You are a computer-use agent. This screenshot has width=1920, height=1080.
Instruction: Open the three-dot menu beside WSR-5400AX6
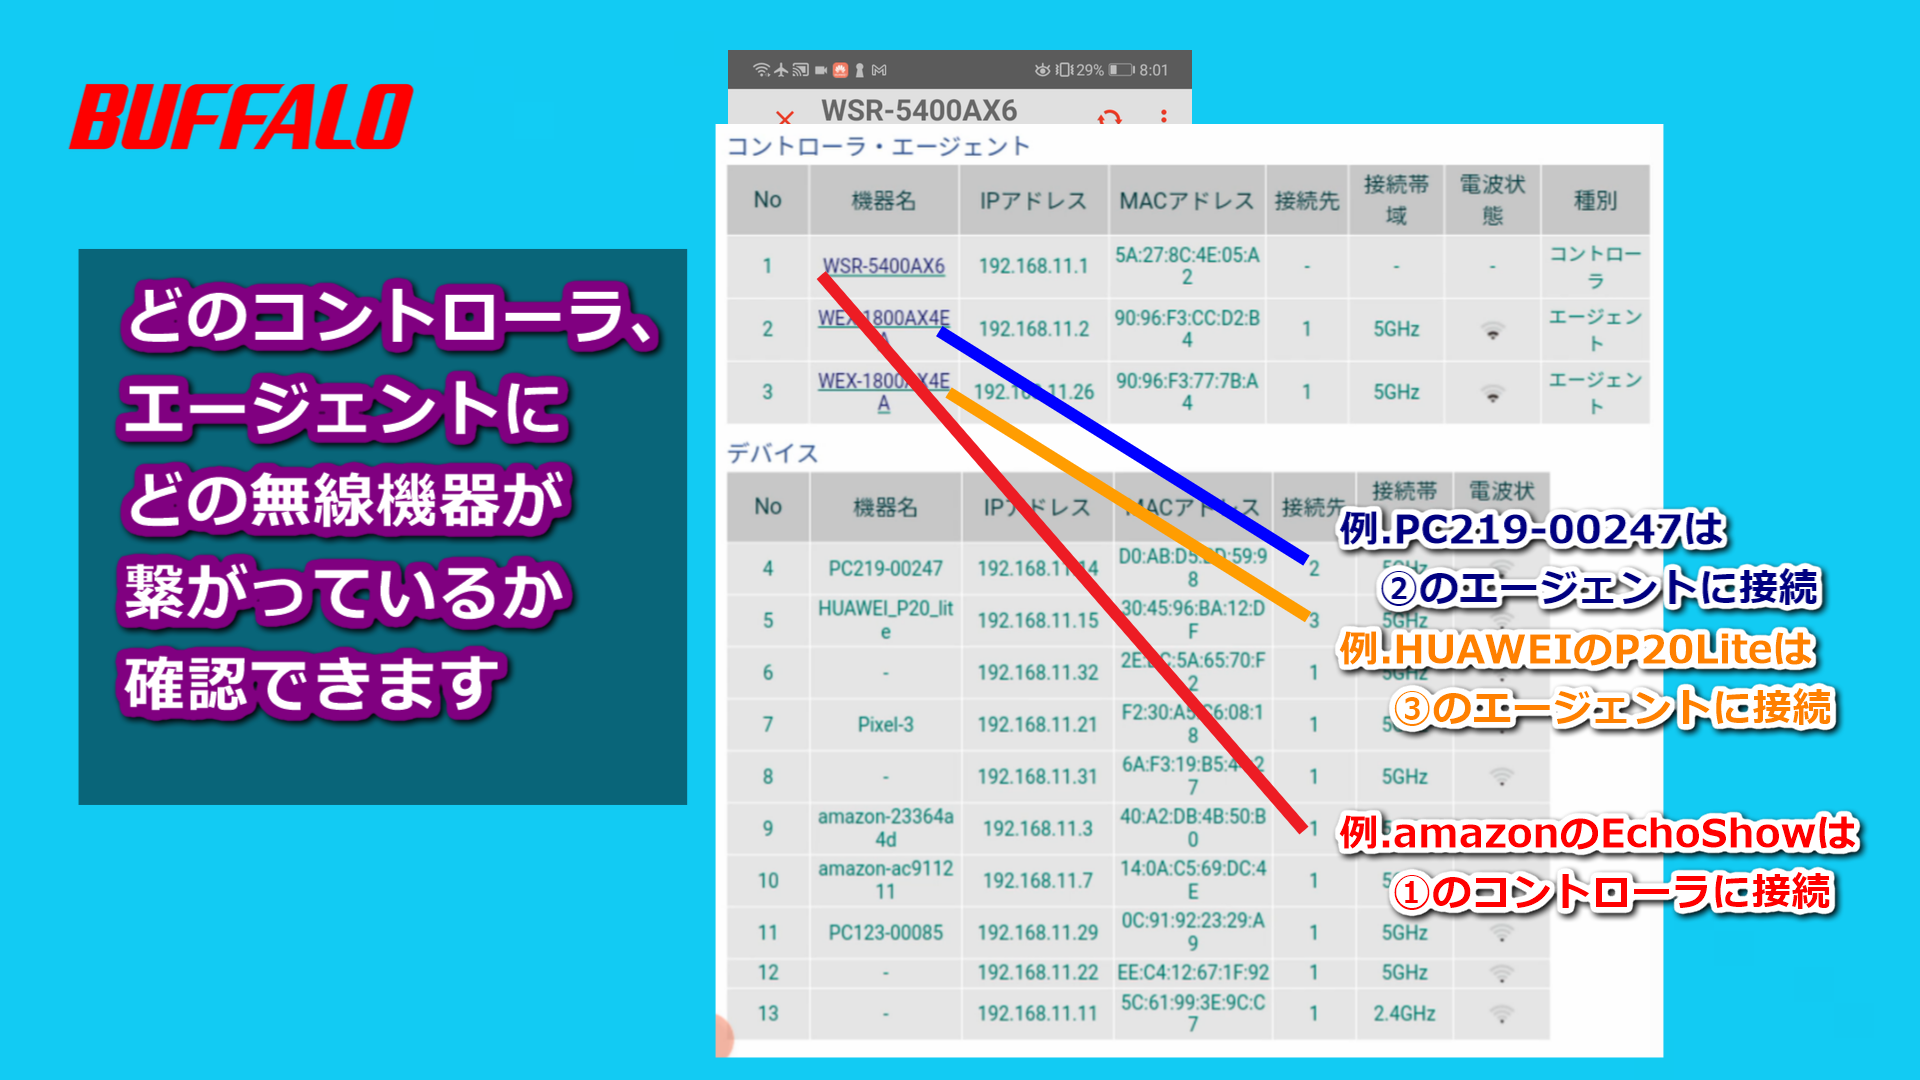coord(1164,116)
